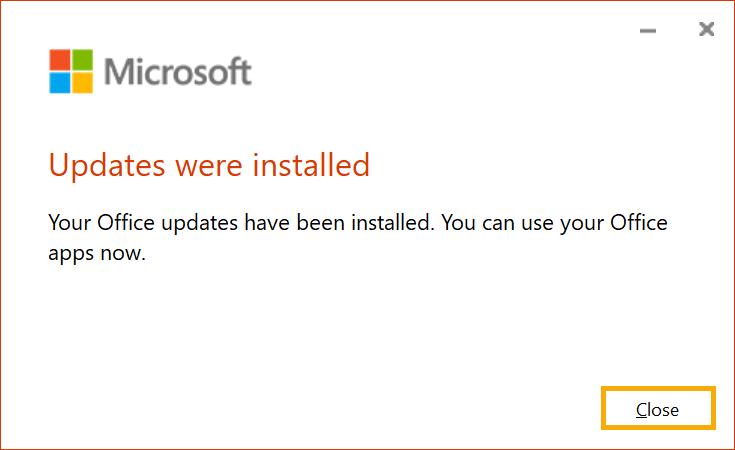Click the green square in Microsoft logo
Image resolution: width=735 pixels, height=450 pixels.
[82, 59]
